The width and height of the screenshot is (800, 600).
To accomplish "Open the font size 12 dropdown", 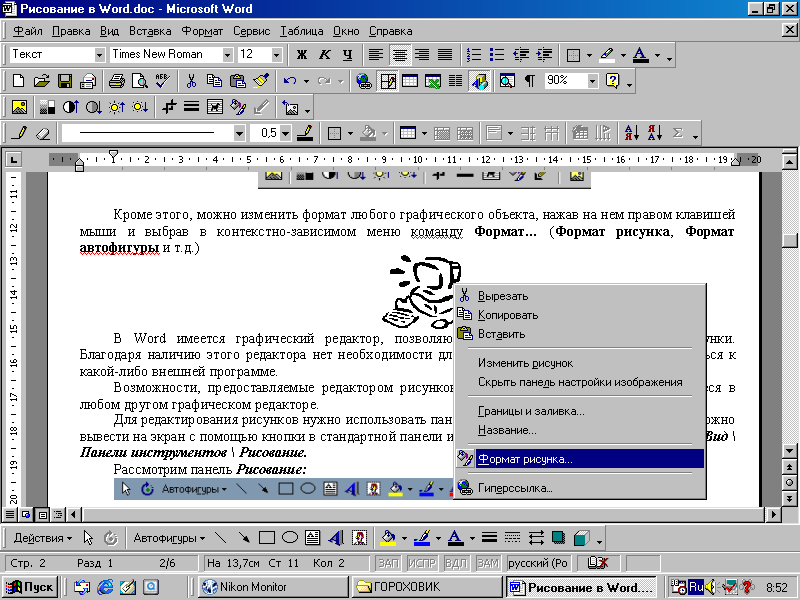I will tap(277, 55).
